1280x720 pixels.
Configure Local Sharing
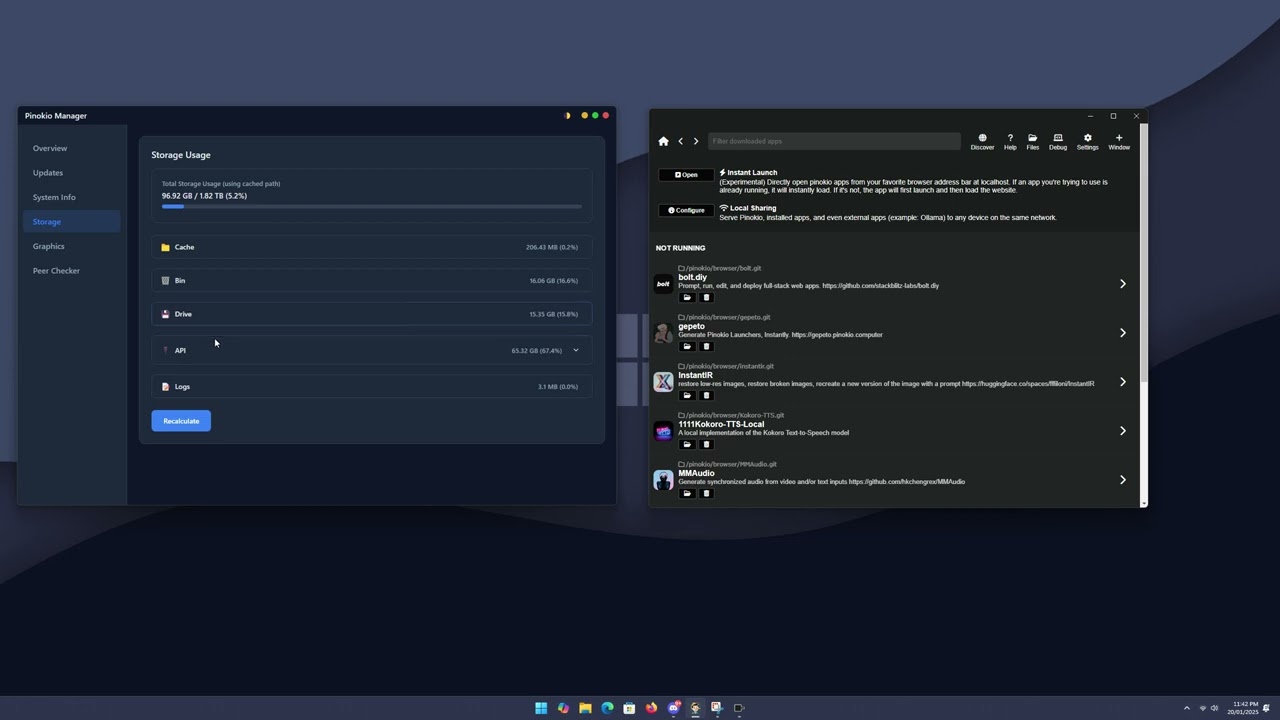pyautogui.click(x=686, y=210)
